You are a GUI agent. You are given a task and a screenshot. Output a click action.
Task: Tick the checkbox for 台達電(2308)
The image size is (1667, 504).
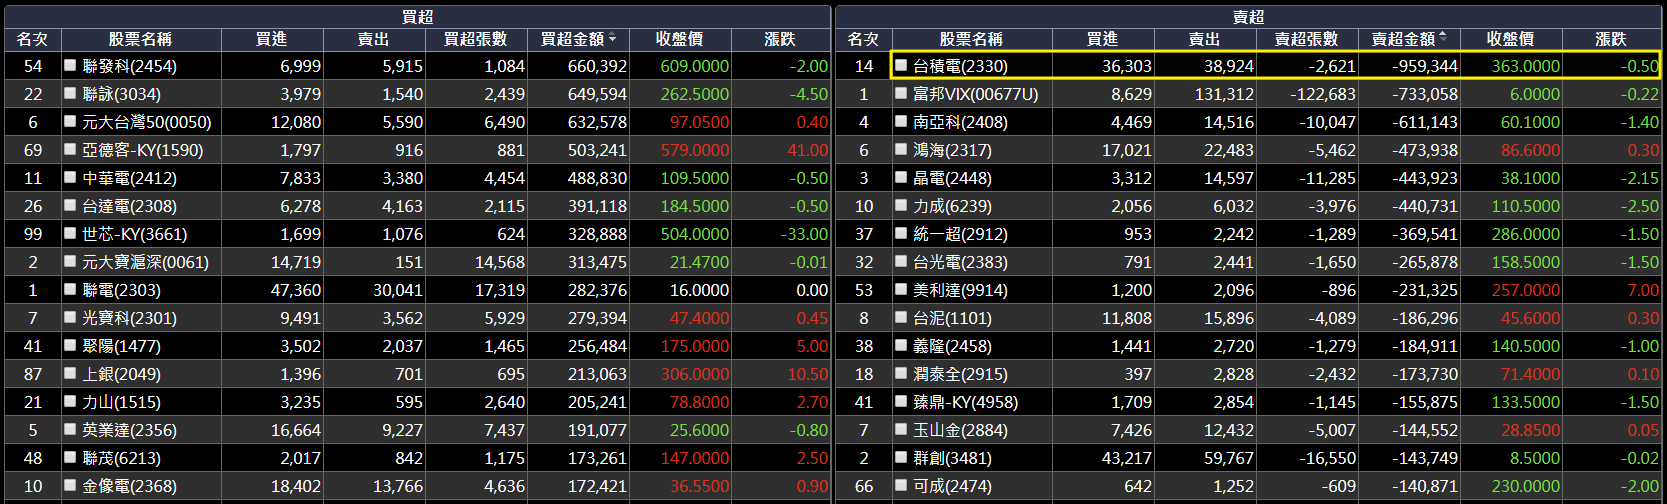point(70,205)
